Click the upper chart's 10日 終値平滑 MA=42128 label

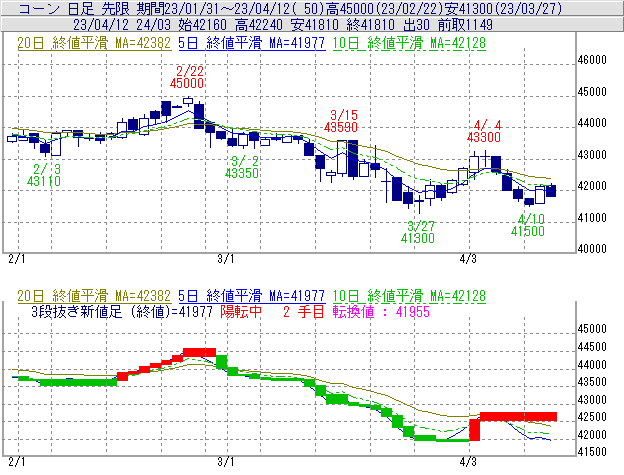[409, 43]
